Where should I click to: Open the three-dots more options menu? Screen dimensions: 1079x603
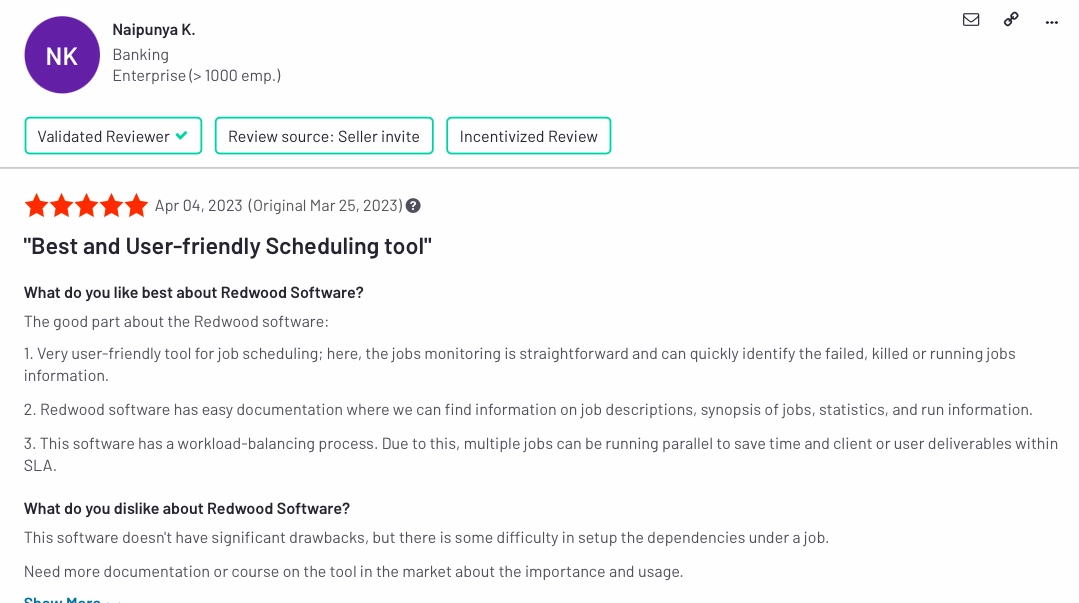pyautogui.click(x=1051, y=22)
